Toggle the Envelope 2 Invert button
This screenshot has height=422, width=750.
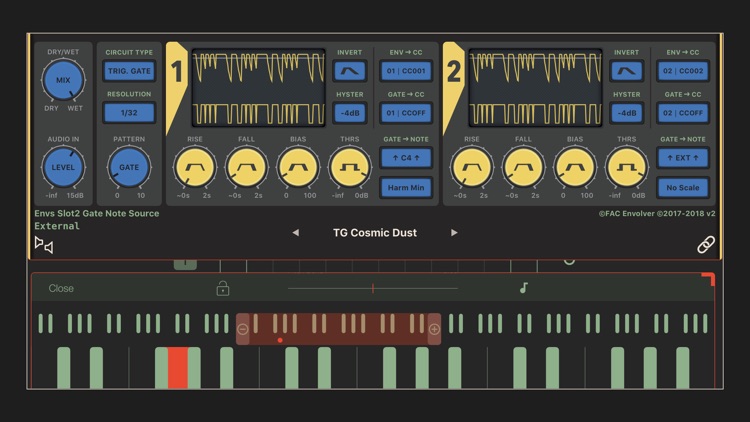pos(627,71)
